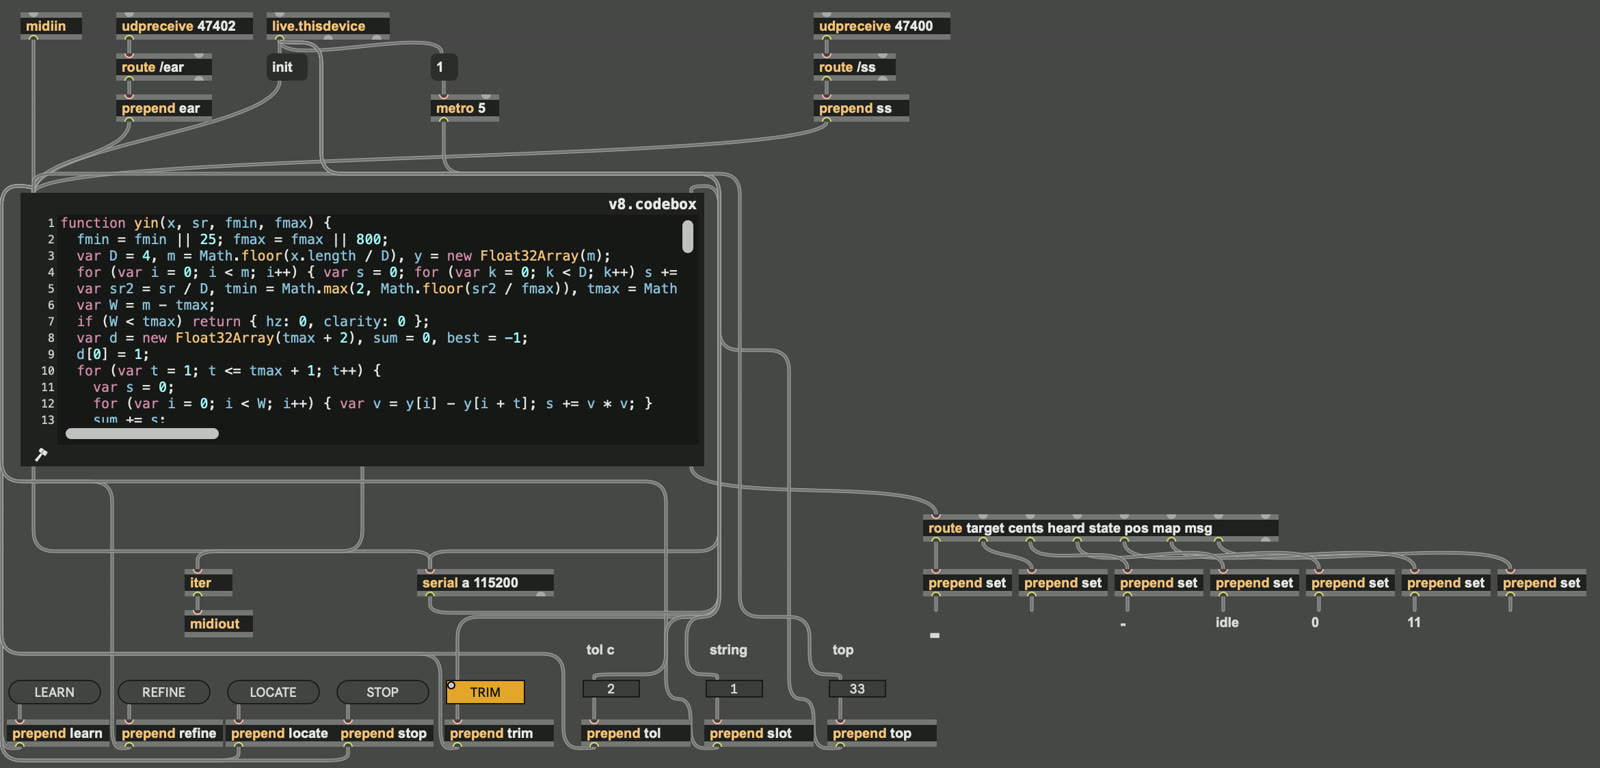Select the horizontal scrollbar in the codebox
The height and width of the screenshot is (768, 1600).
coord(142,434)
